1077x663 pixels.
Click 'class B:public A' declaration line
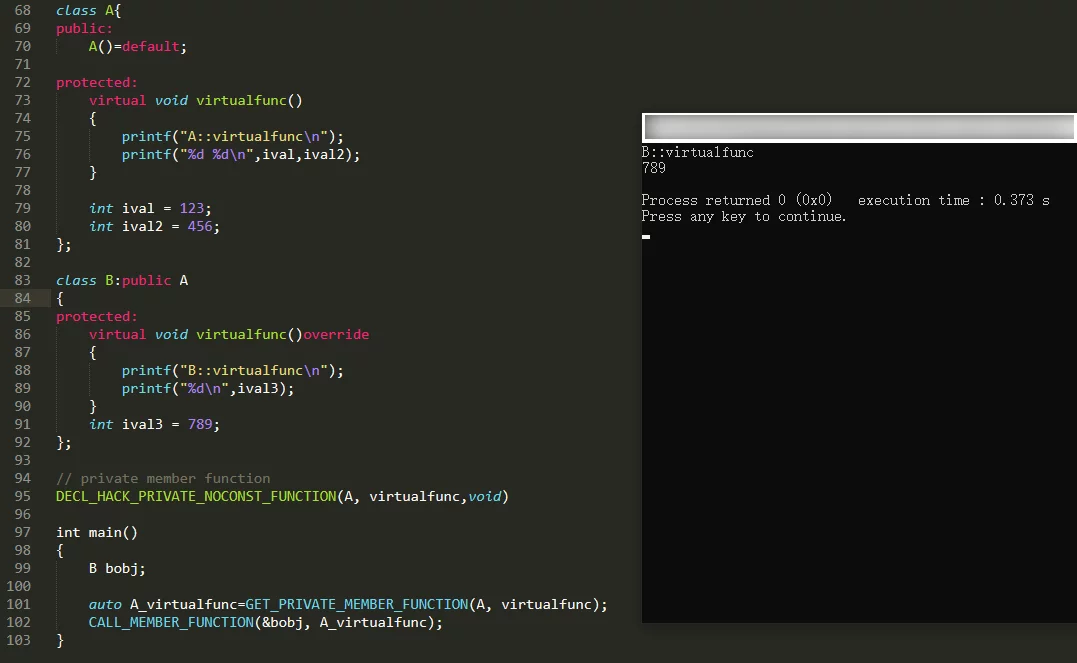tap(122, 280)
